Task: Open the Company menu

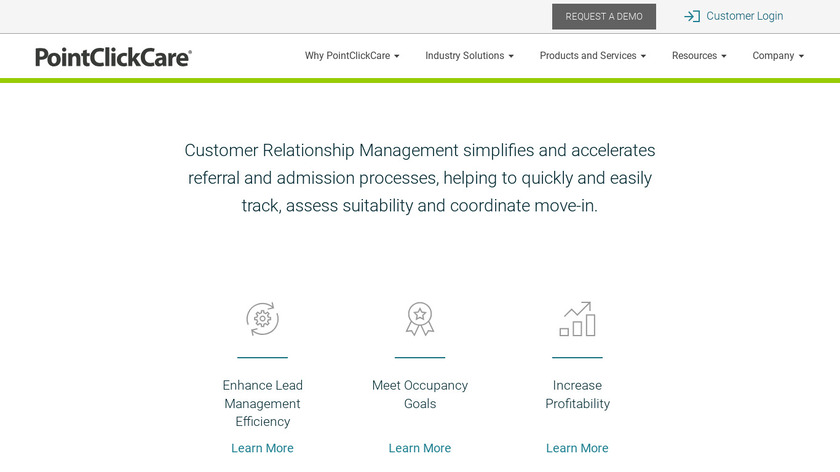Action: [x=778, y=56]
